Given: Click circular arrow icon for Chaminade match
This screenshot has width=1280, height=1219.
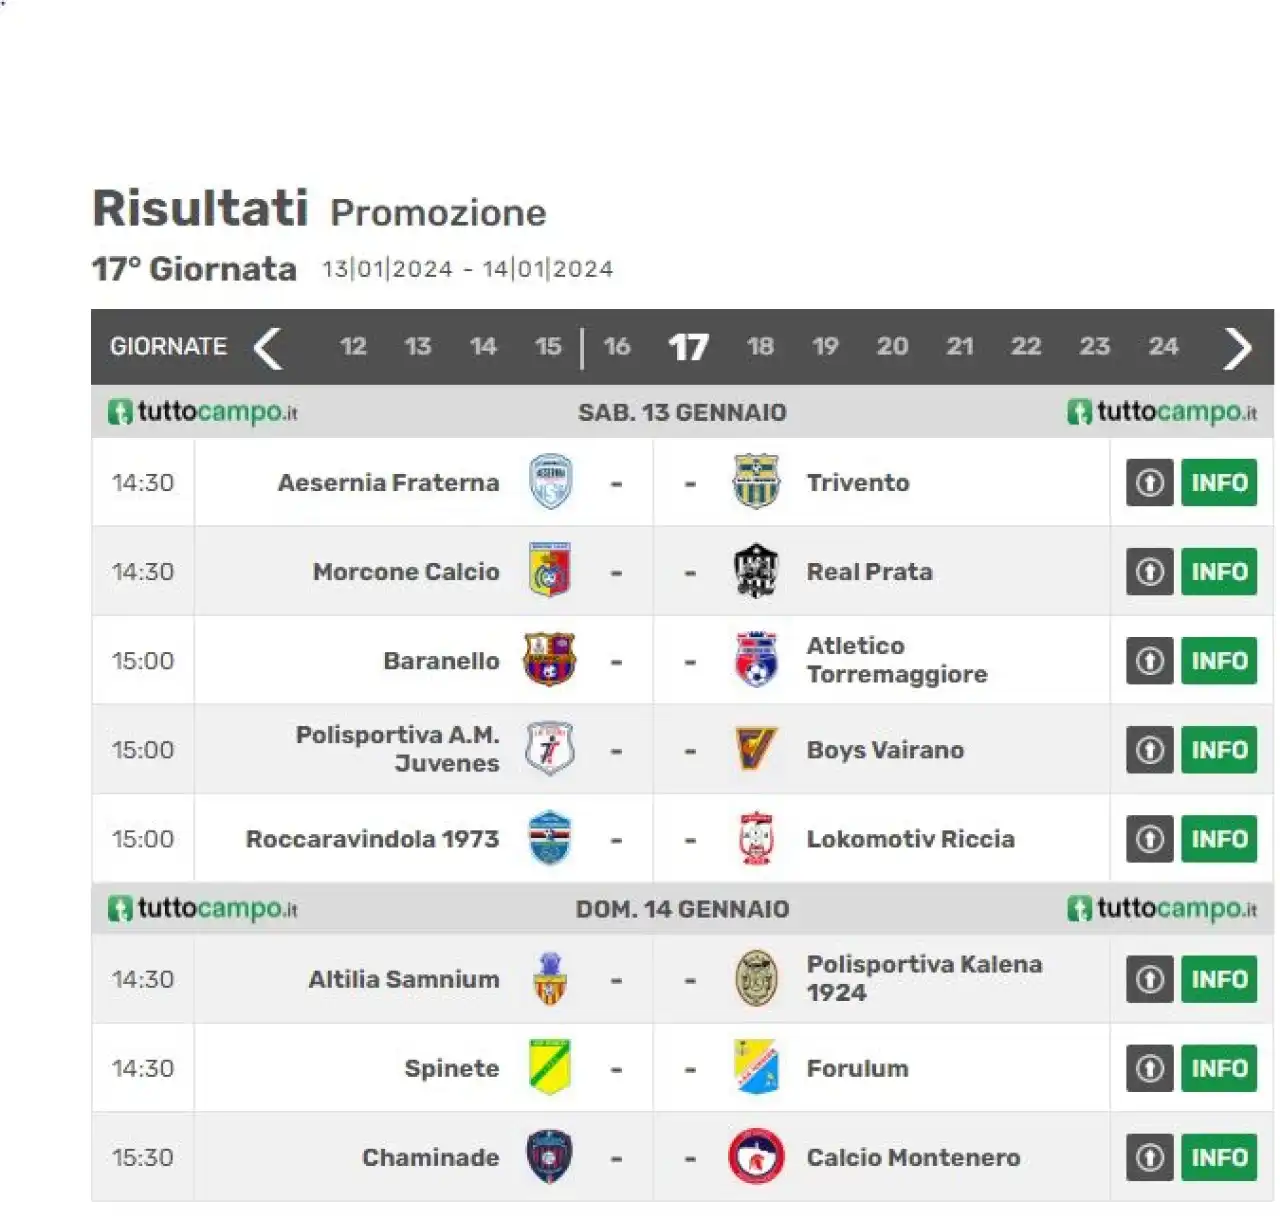Looking at the screenshot, I should (1150, 1157).
